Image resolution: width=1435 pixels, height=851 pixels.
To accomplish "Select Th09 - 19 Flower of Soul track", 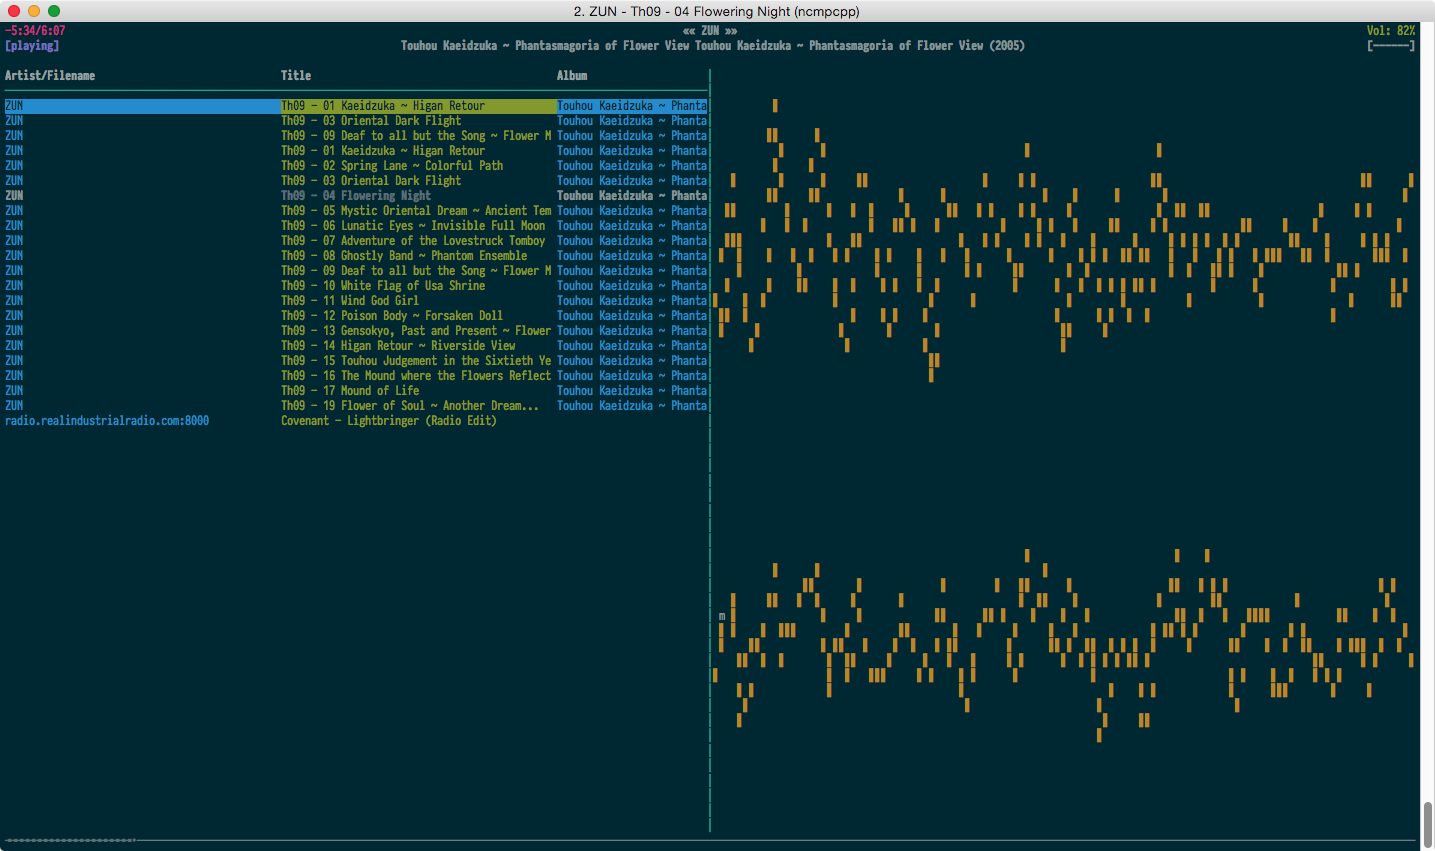I will (356, 406).
